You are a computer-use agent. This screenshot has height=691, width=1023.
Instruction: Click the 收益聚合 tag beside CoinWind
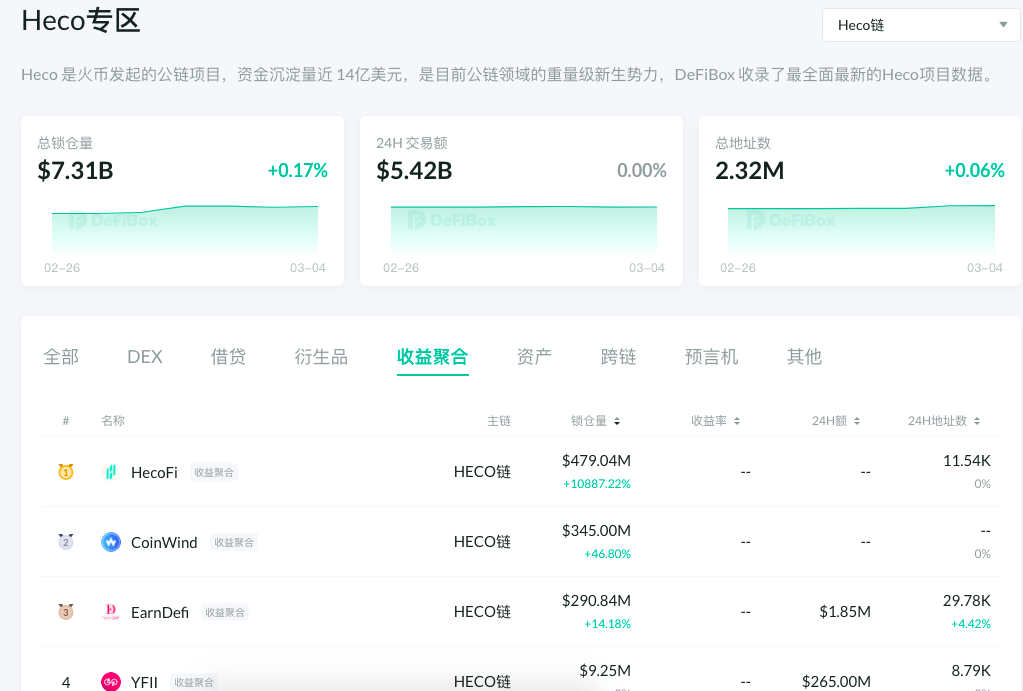234,542
